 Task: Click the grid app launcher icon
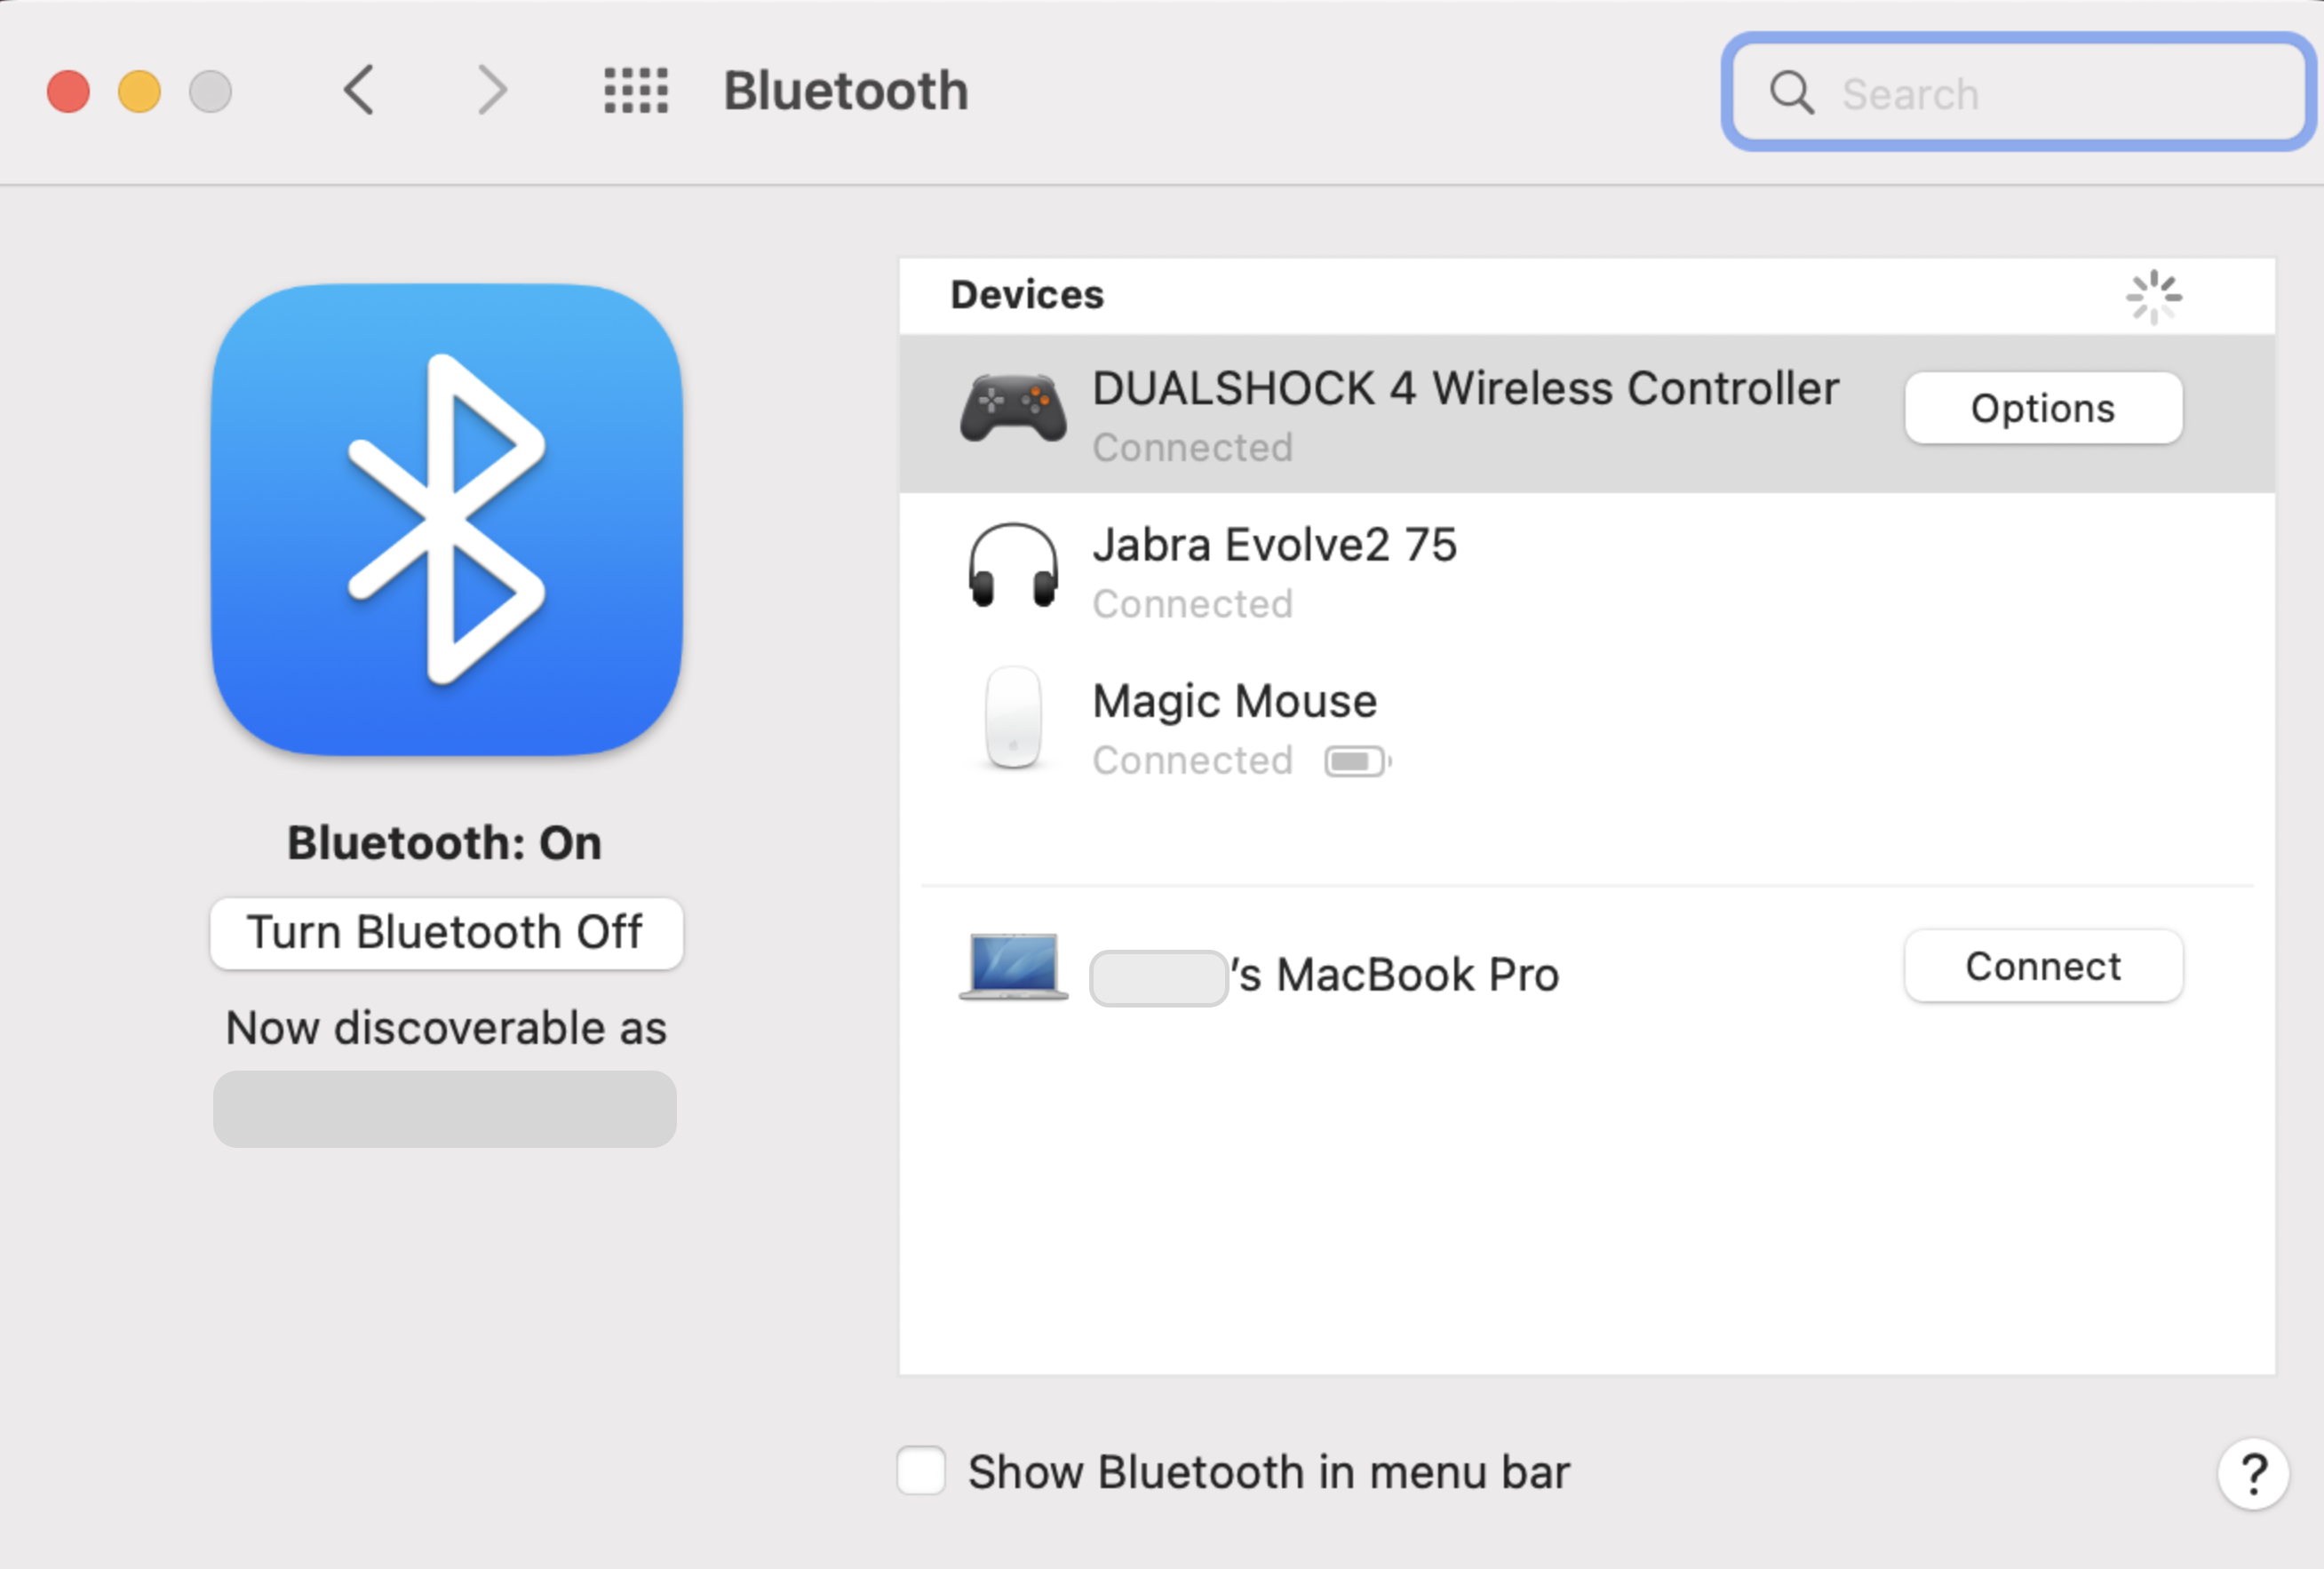633,92
